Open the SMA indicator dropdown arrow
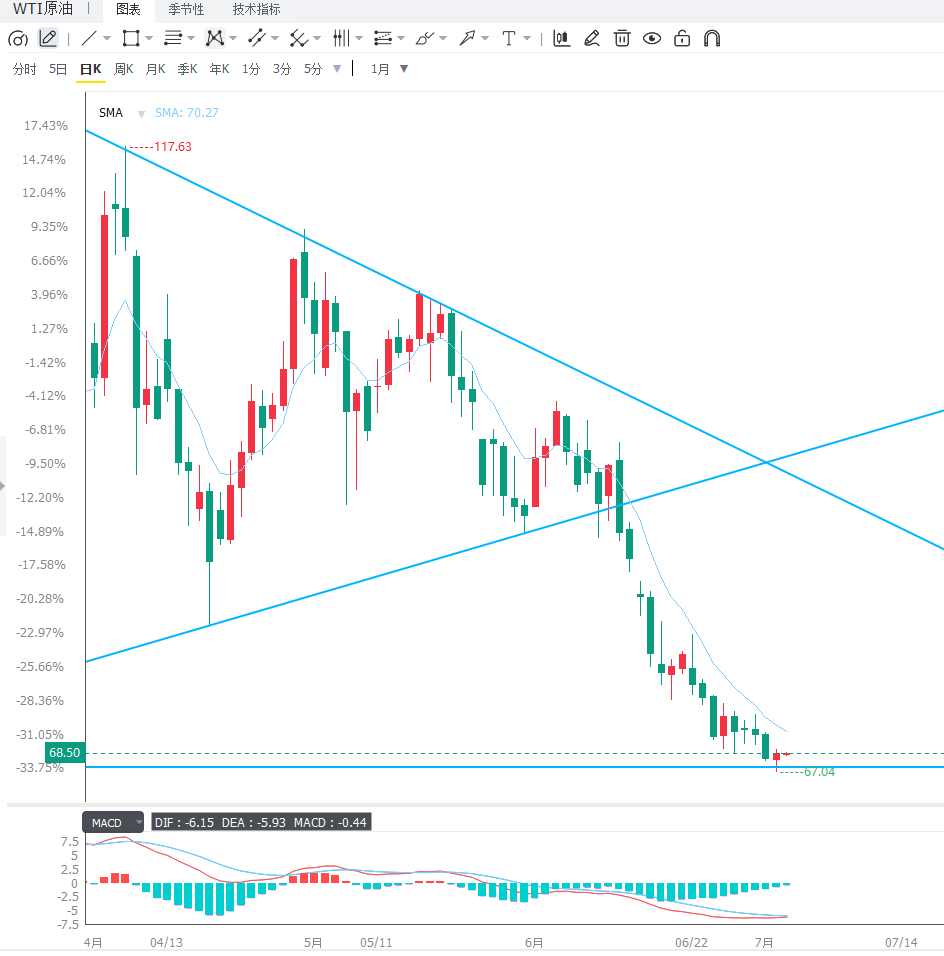The image size is (944, 956). [141, 114]
